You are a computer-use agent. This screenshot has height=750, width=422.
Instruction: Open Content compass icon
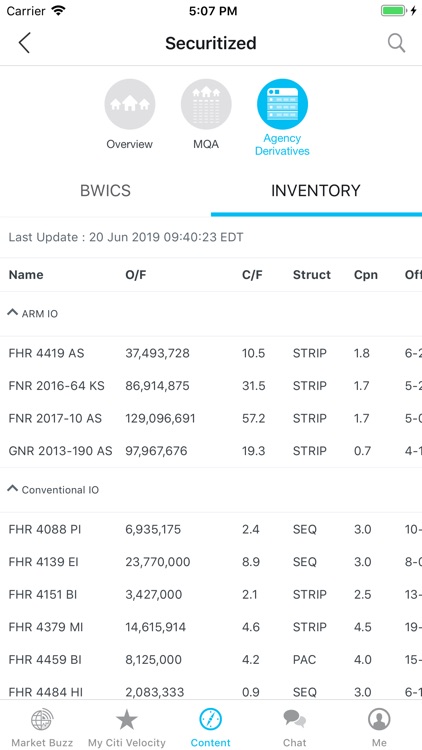point(211,720)
